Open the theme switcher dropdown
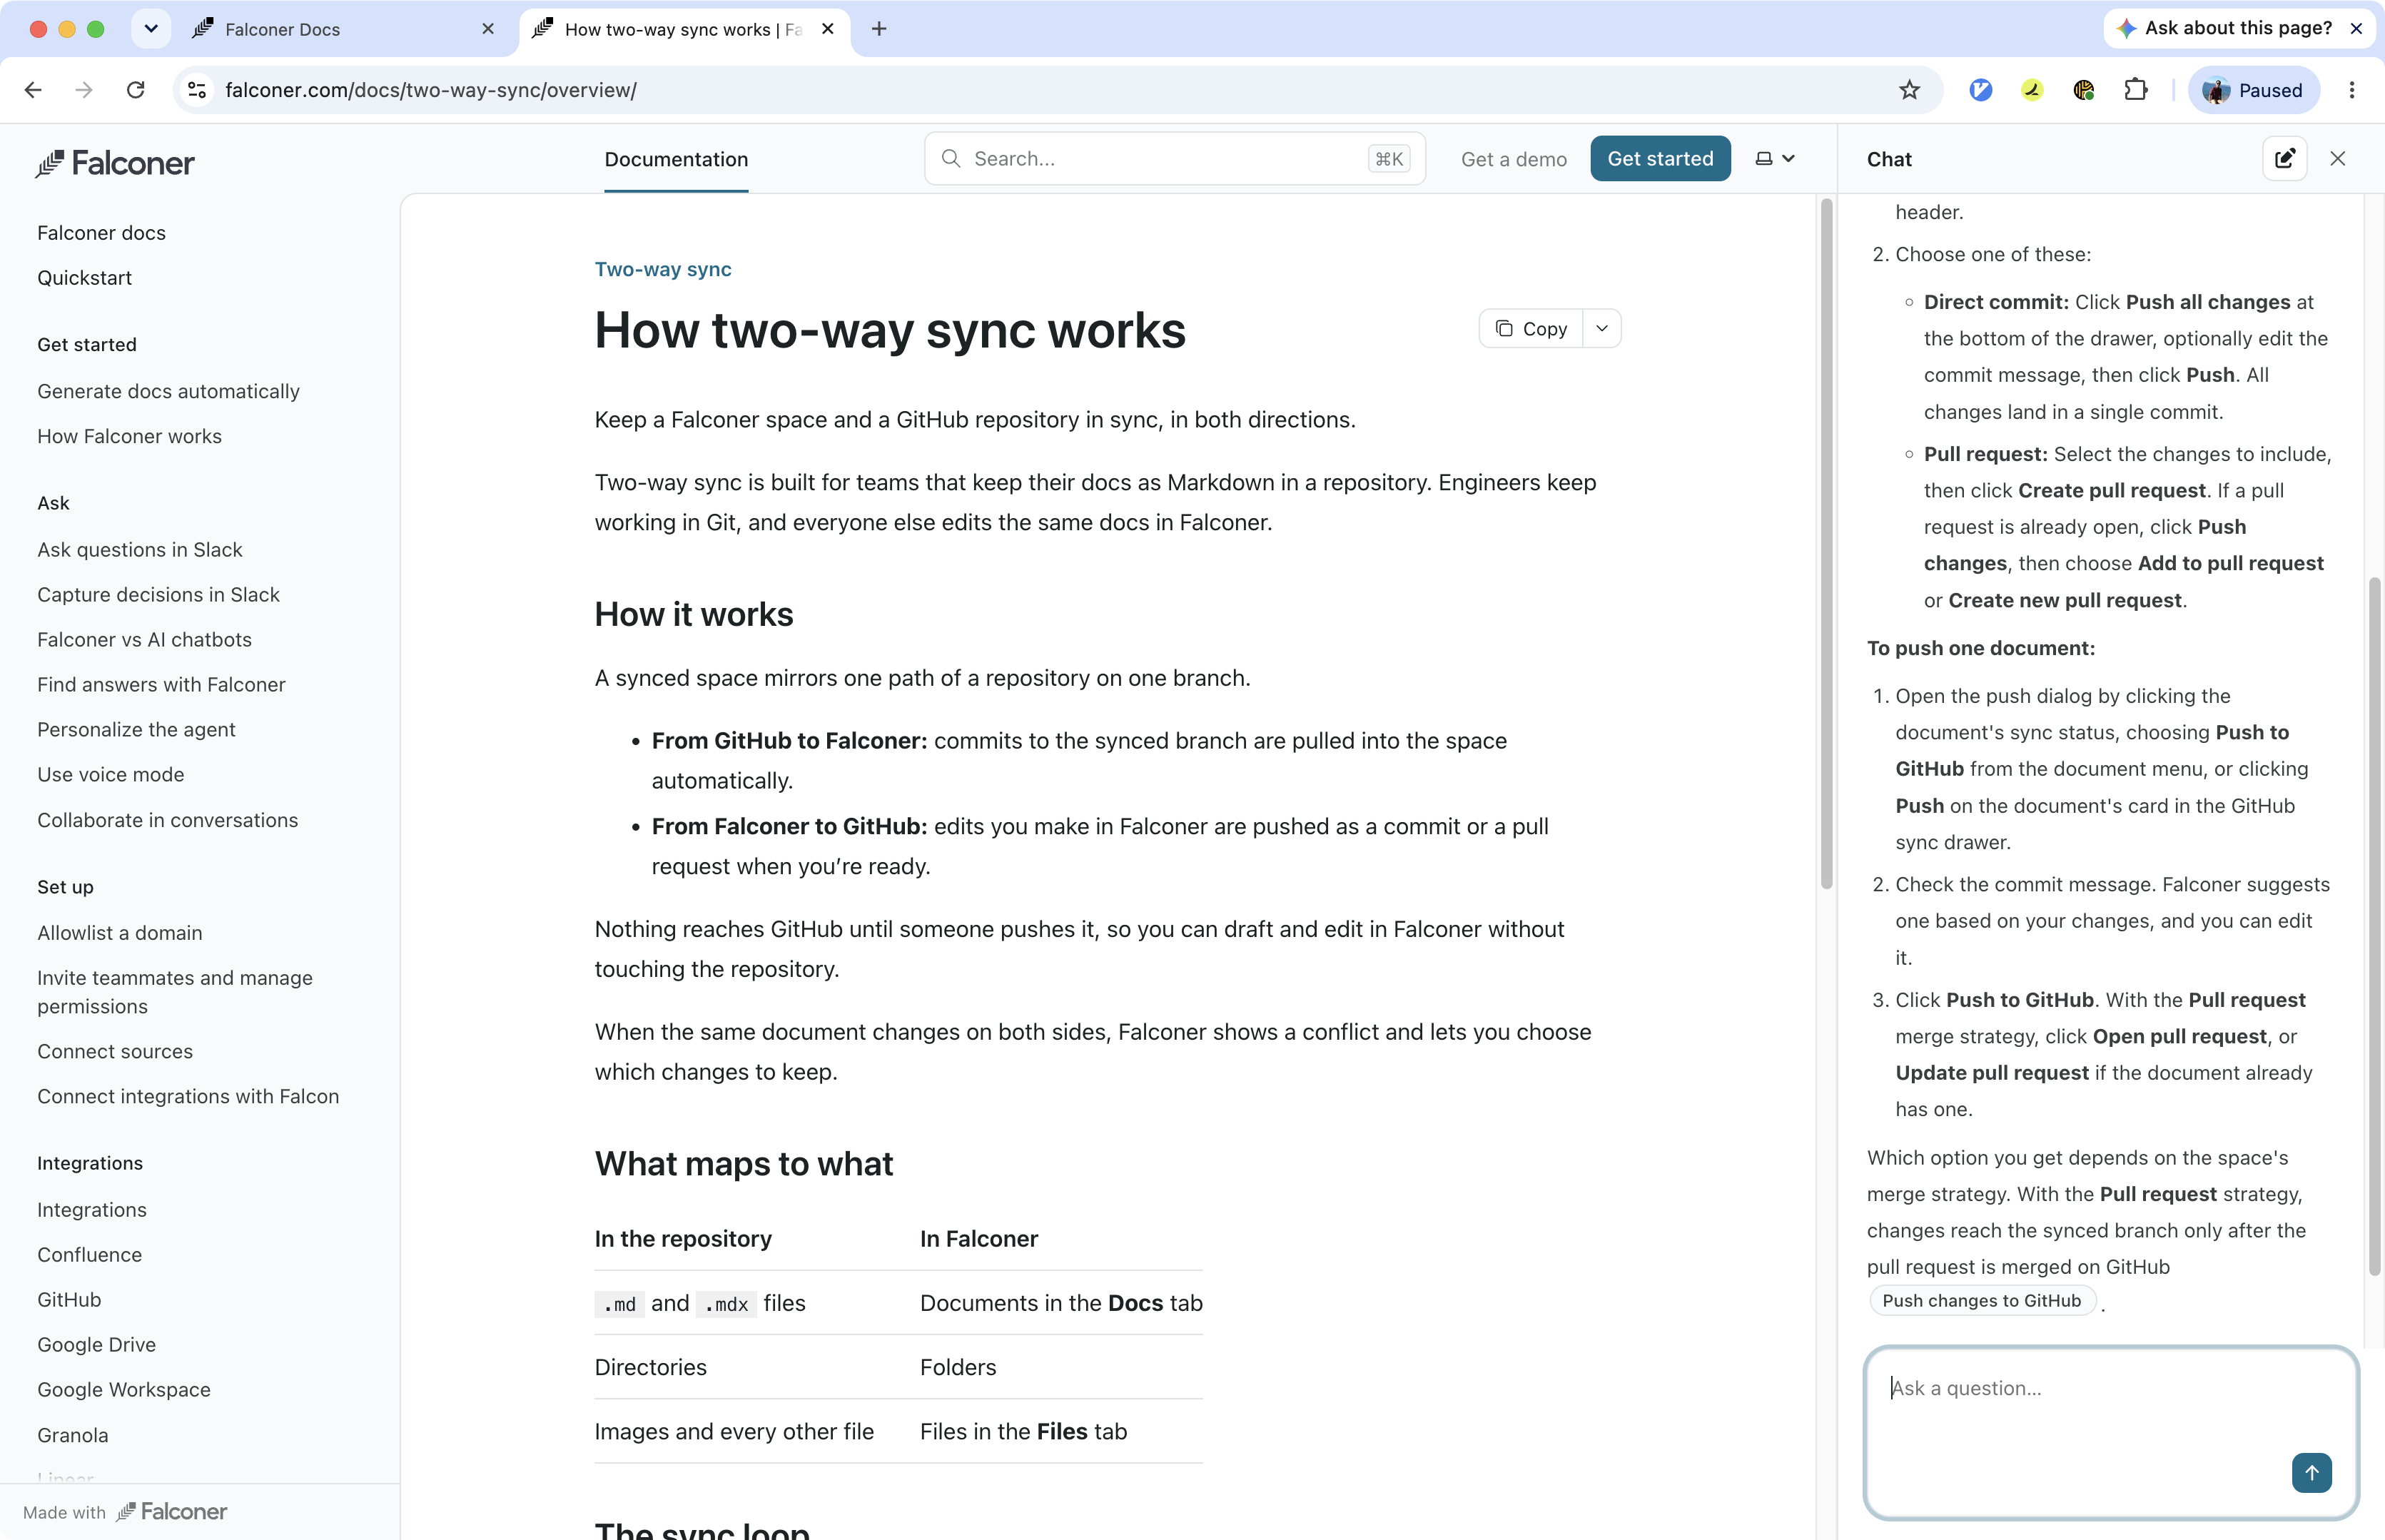This screenshot has height=1540, width=2385. coord(1775,159)
